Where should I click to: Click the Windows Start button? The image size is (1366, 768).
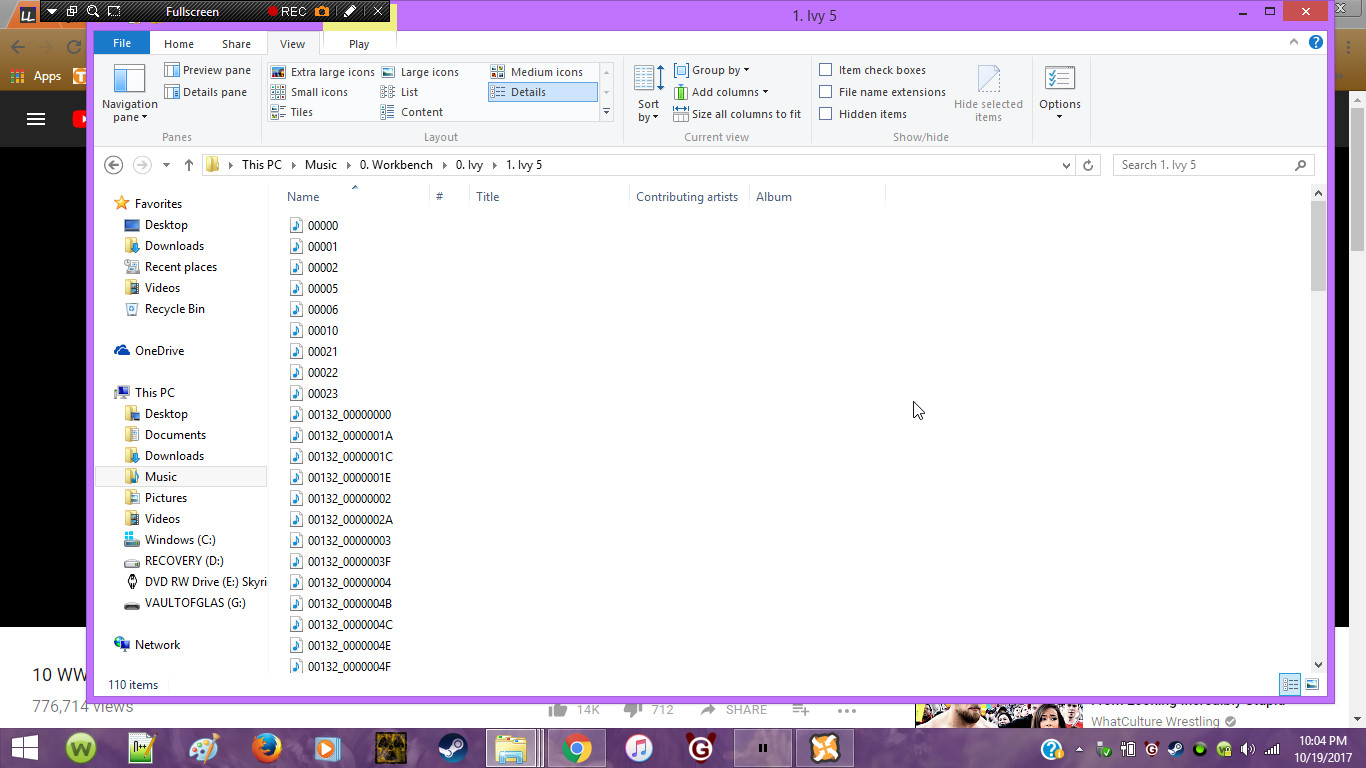point(24,748)
